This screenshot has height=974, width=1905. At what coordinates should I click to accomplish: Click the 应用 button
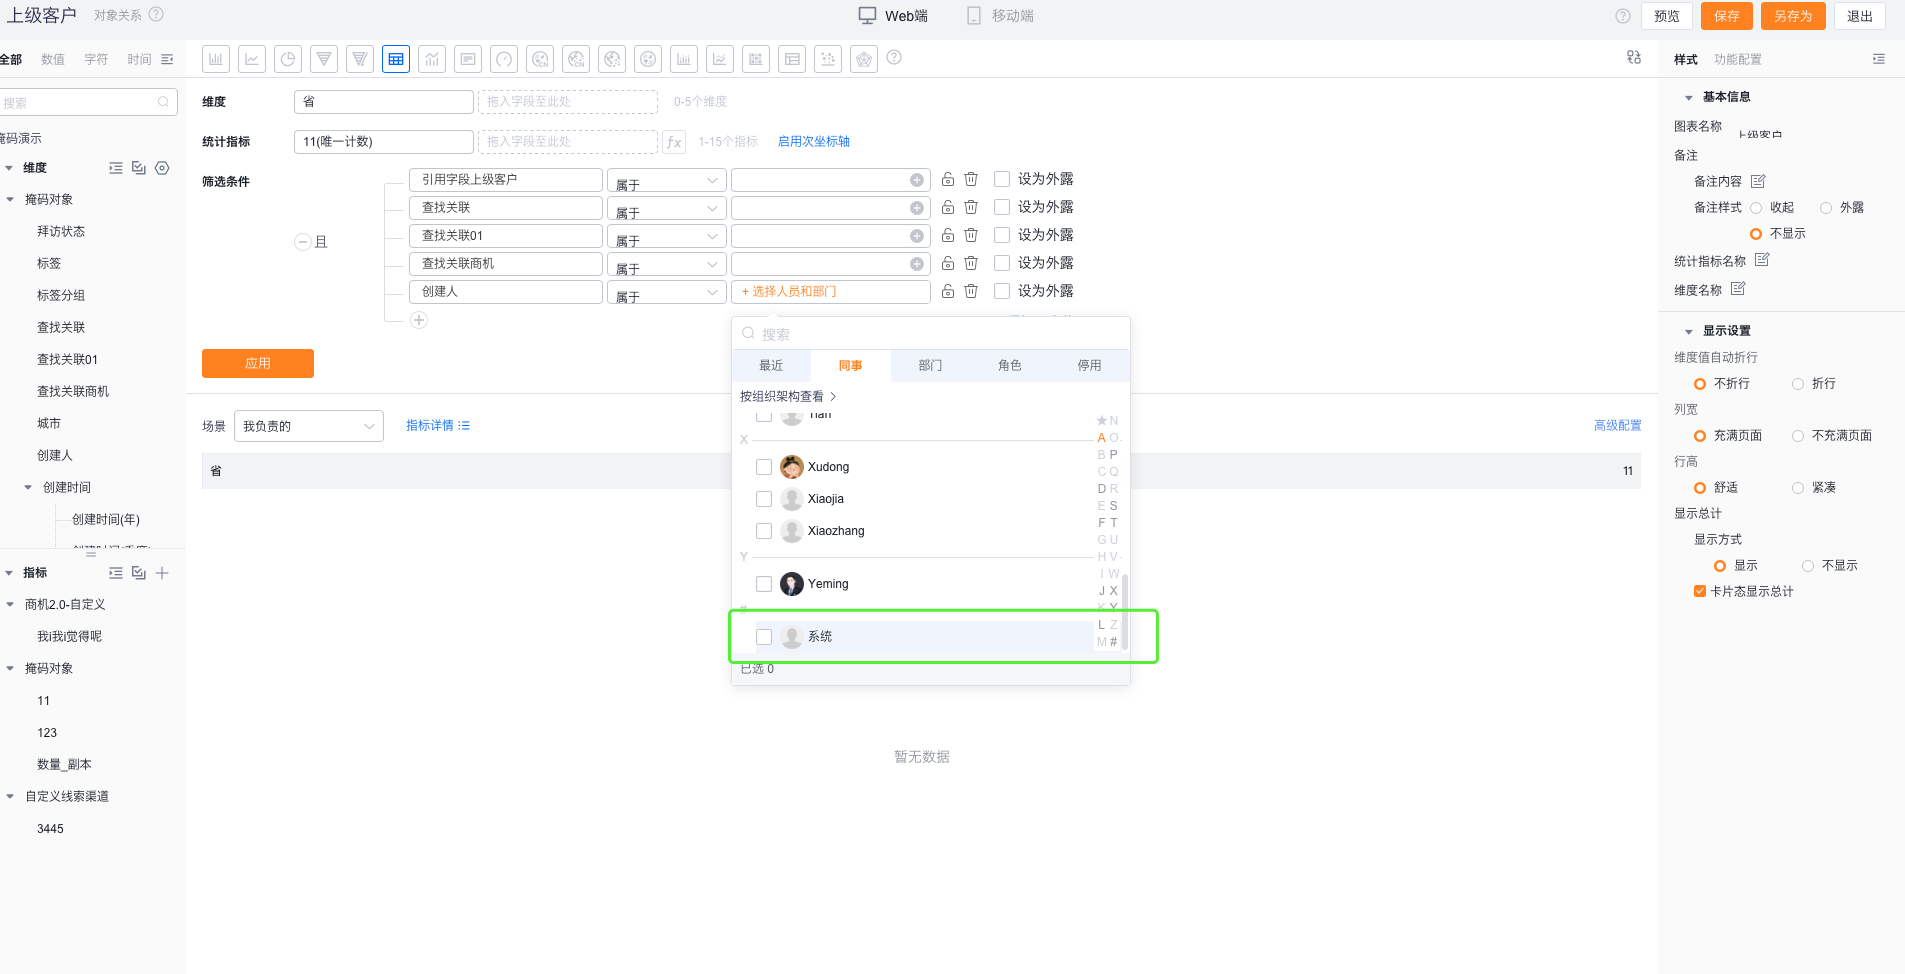pyautogui.click(x=258, y=363)
